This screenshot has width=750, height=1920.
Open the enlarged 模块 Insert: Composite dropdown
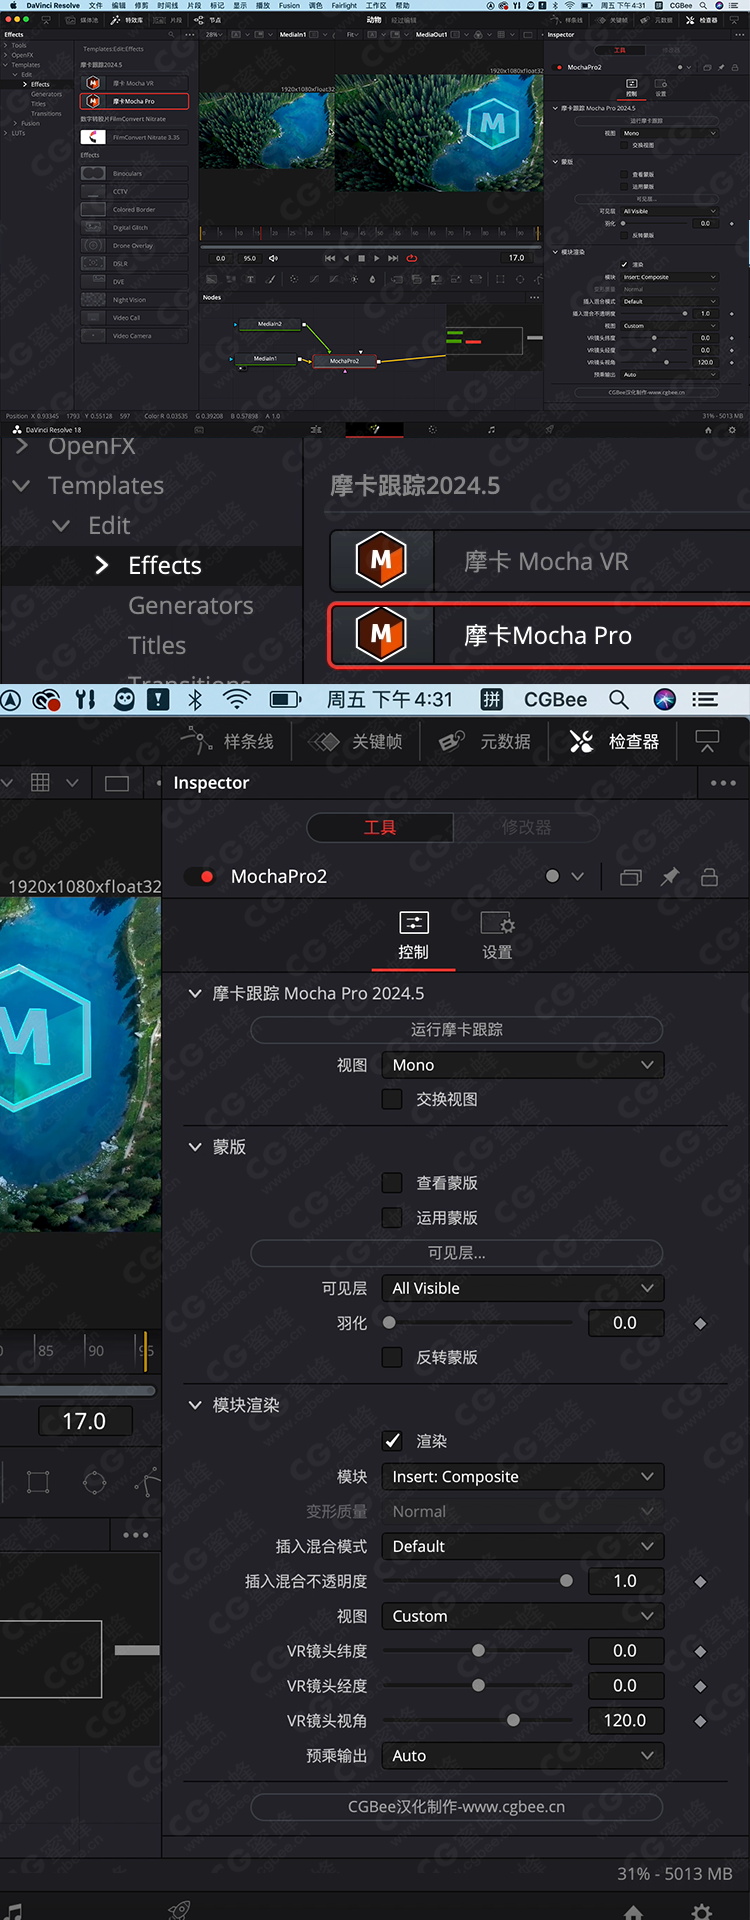[523, 1477]
